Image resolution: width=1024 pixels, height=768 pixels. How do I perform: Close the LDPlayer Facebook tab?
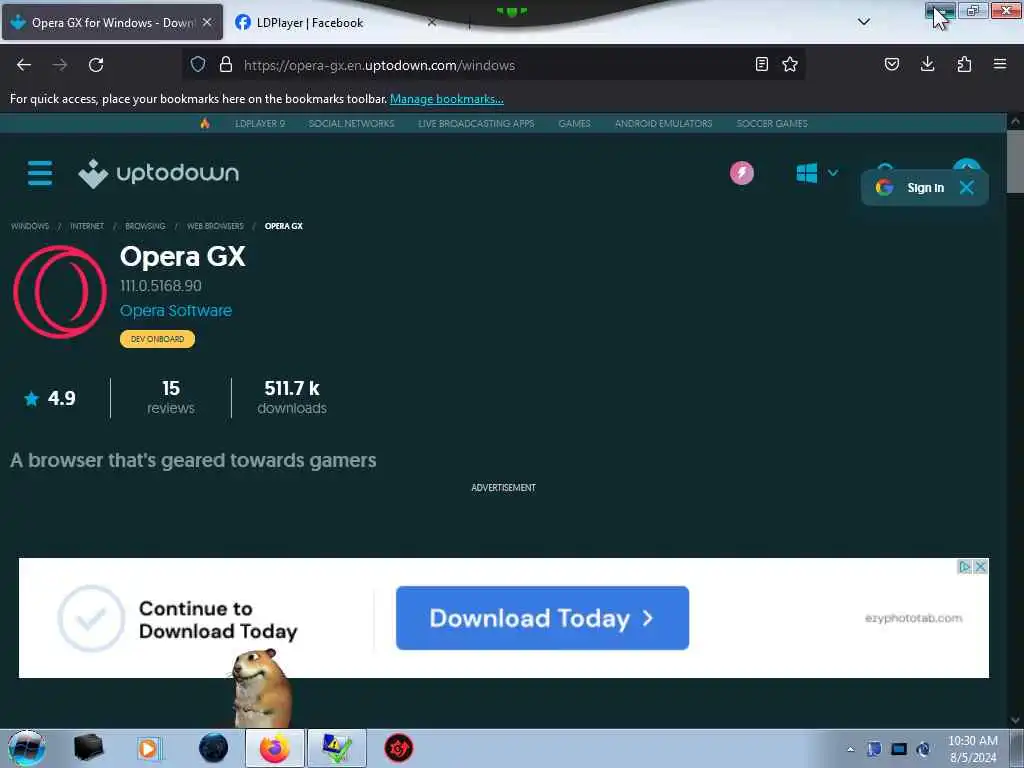(432, 22)
